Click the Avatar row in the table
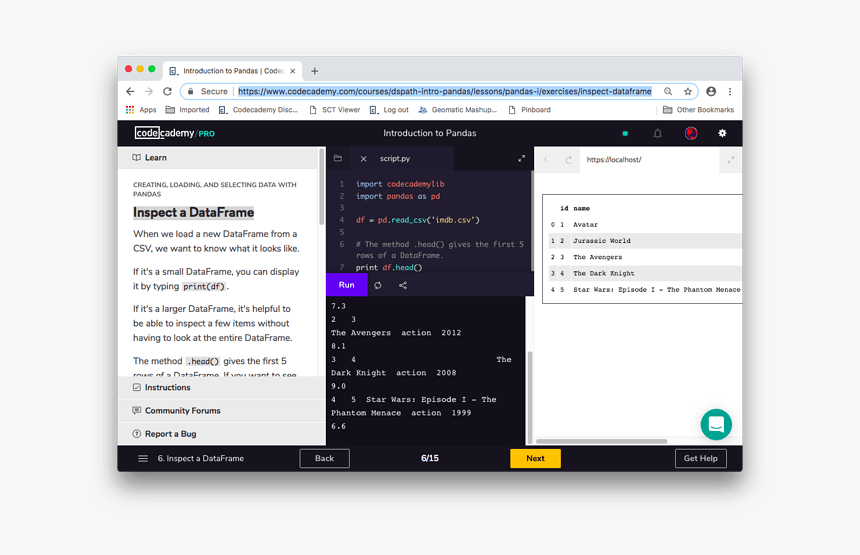Screen dimensions: 860x555 coord(645,224)
